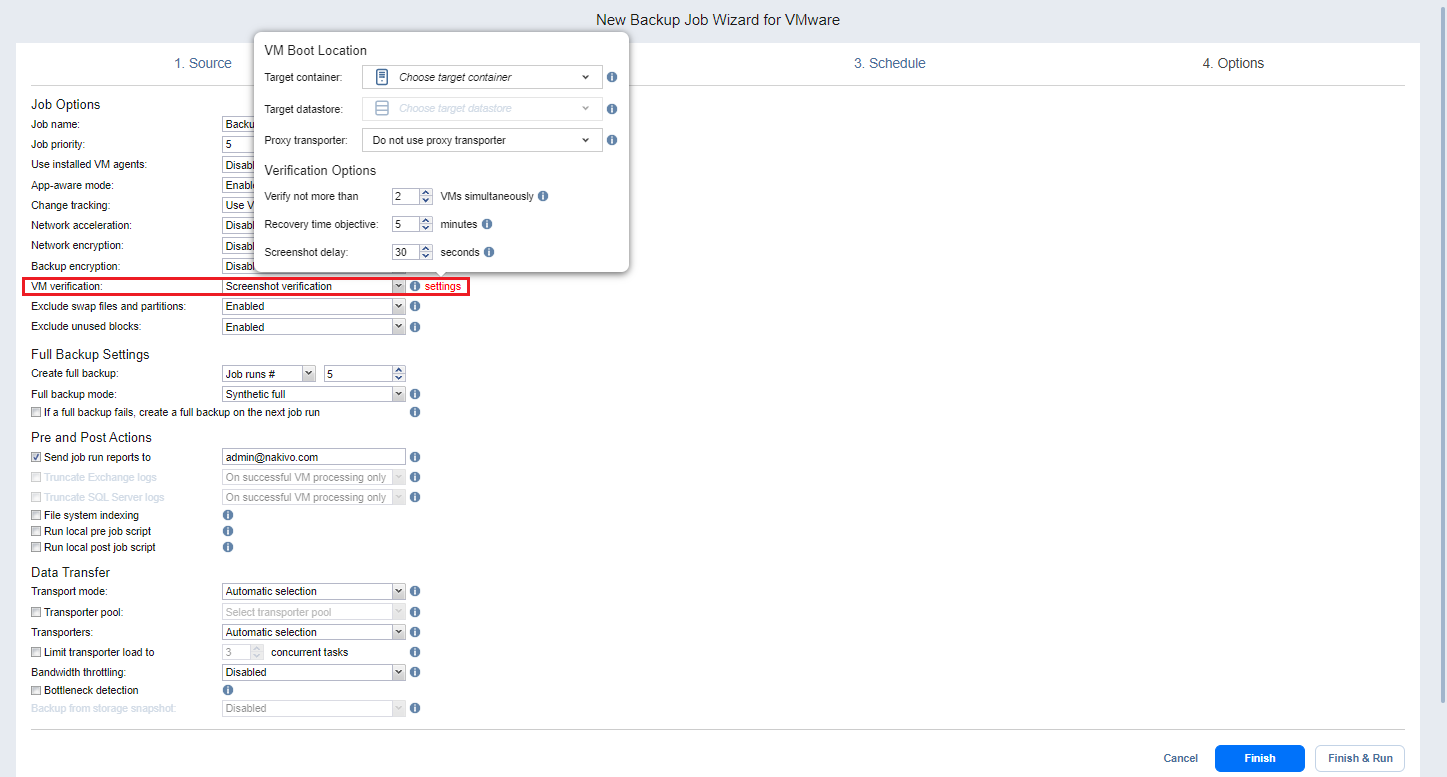Click info icon beside Proxy transporter
The width and height of the screenshot is (1447, 777).
pyautogui.click(x=612, y=141)
